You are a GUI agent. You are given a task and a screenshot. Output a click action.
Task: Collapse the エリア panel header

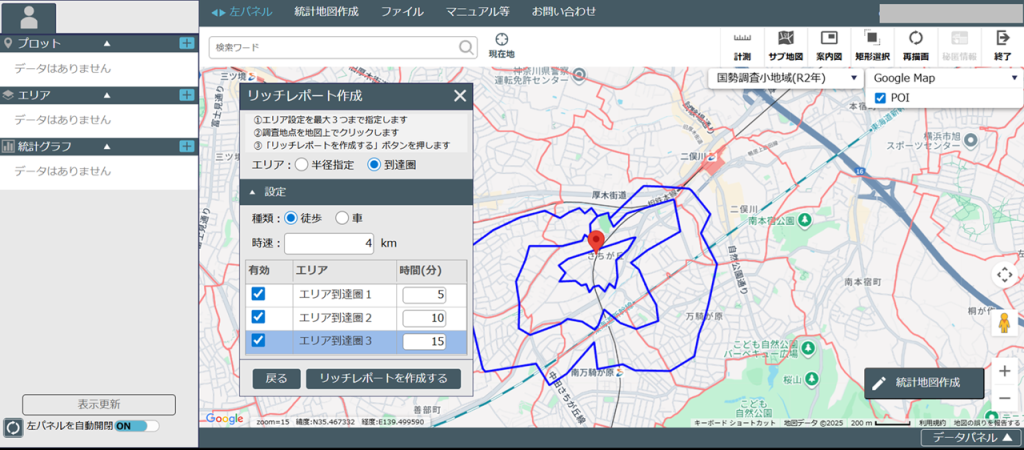tap(98, 95)
